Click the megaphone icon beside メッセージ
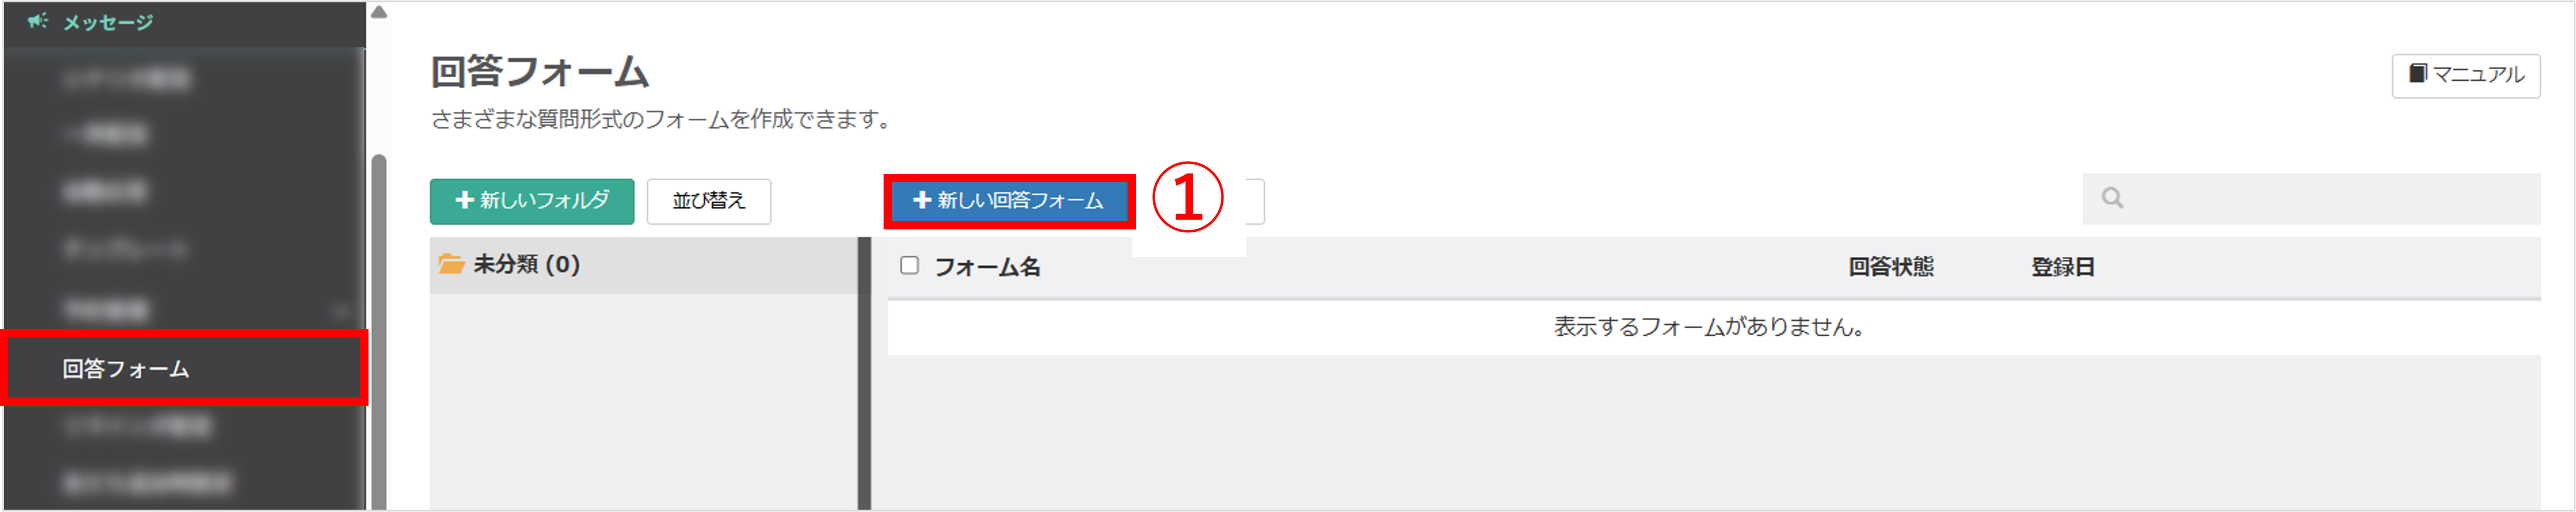Screen dimensions: 2576x512 (x=37, y=21)
